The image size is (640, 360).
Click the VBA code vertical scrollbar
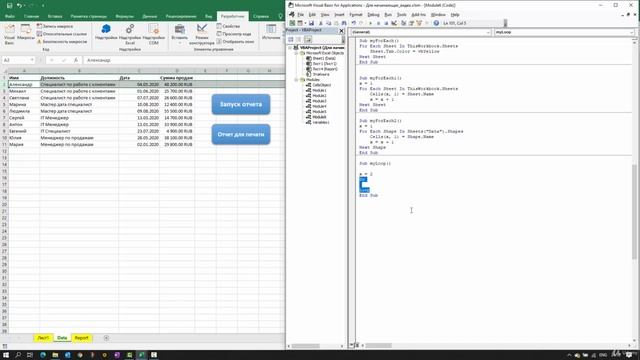634,211
